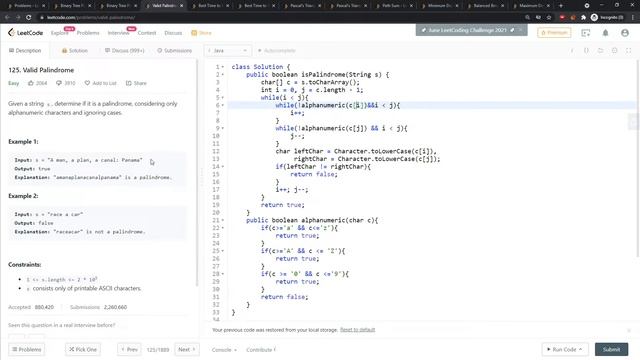Open the Problems list button

[27, 349]
